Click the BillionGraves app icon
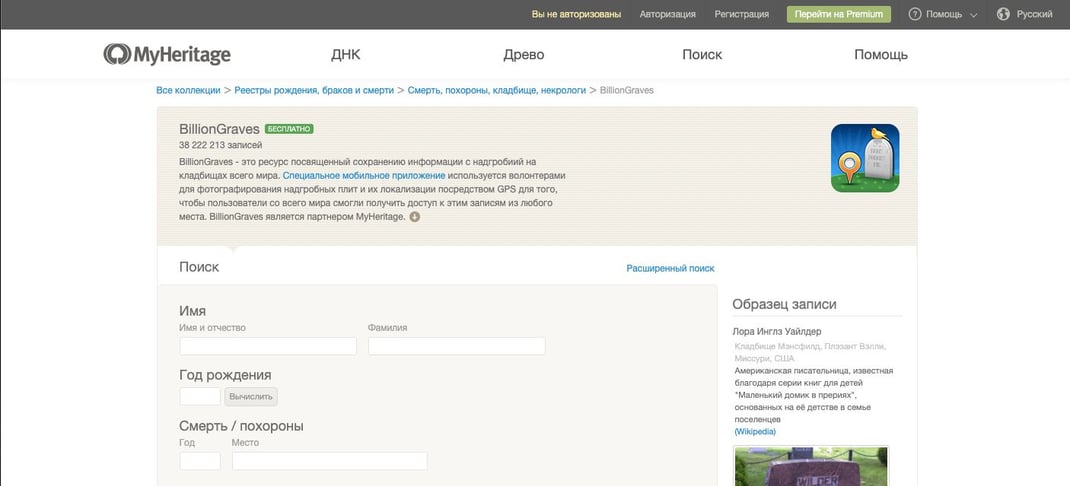The height and width of the screenshot is (486, 1070). point(864,158)
